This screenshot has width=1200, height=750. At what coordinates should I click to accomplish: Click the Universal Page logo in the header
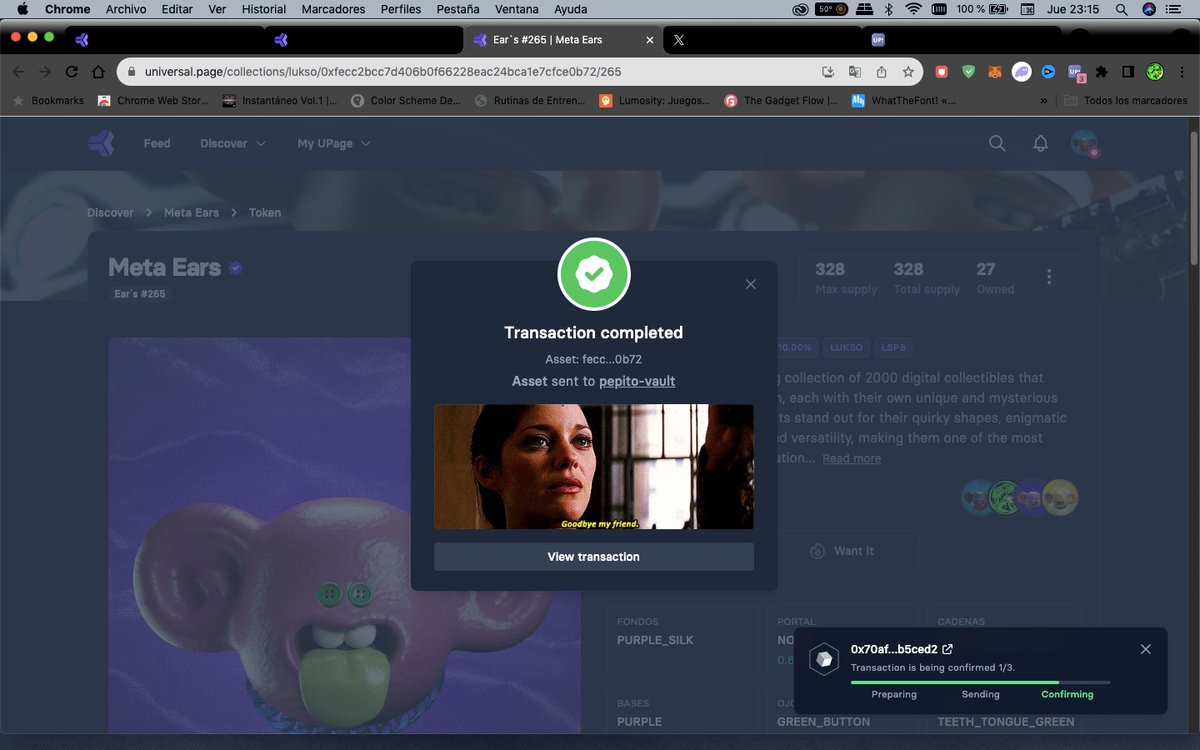[x=101, y=143]
